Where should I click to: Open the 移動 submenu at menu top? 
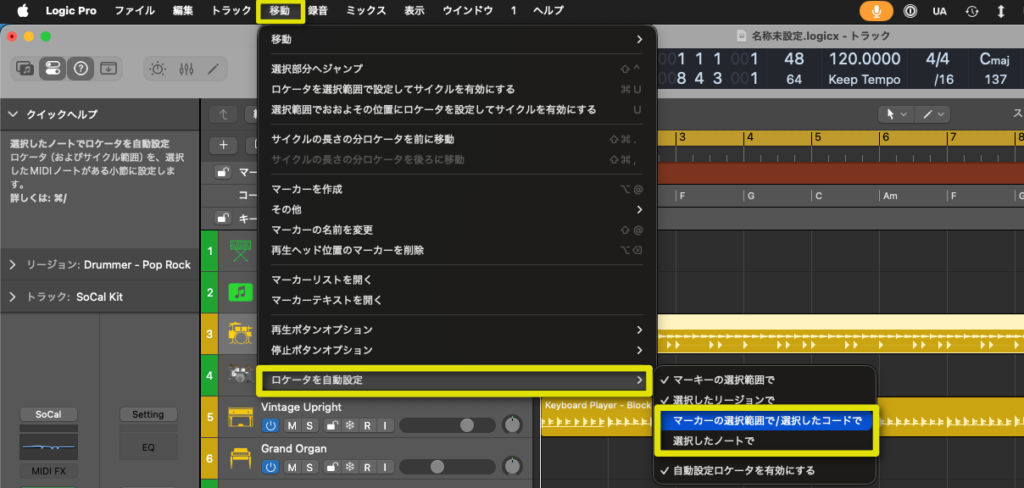point(457,39)
